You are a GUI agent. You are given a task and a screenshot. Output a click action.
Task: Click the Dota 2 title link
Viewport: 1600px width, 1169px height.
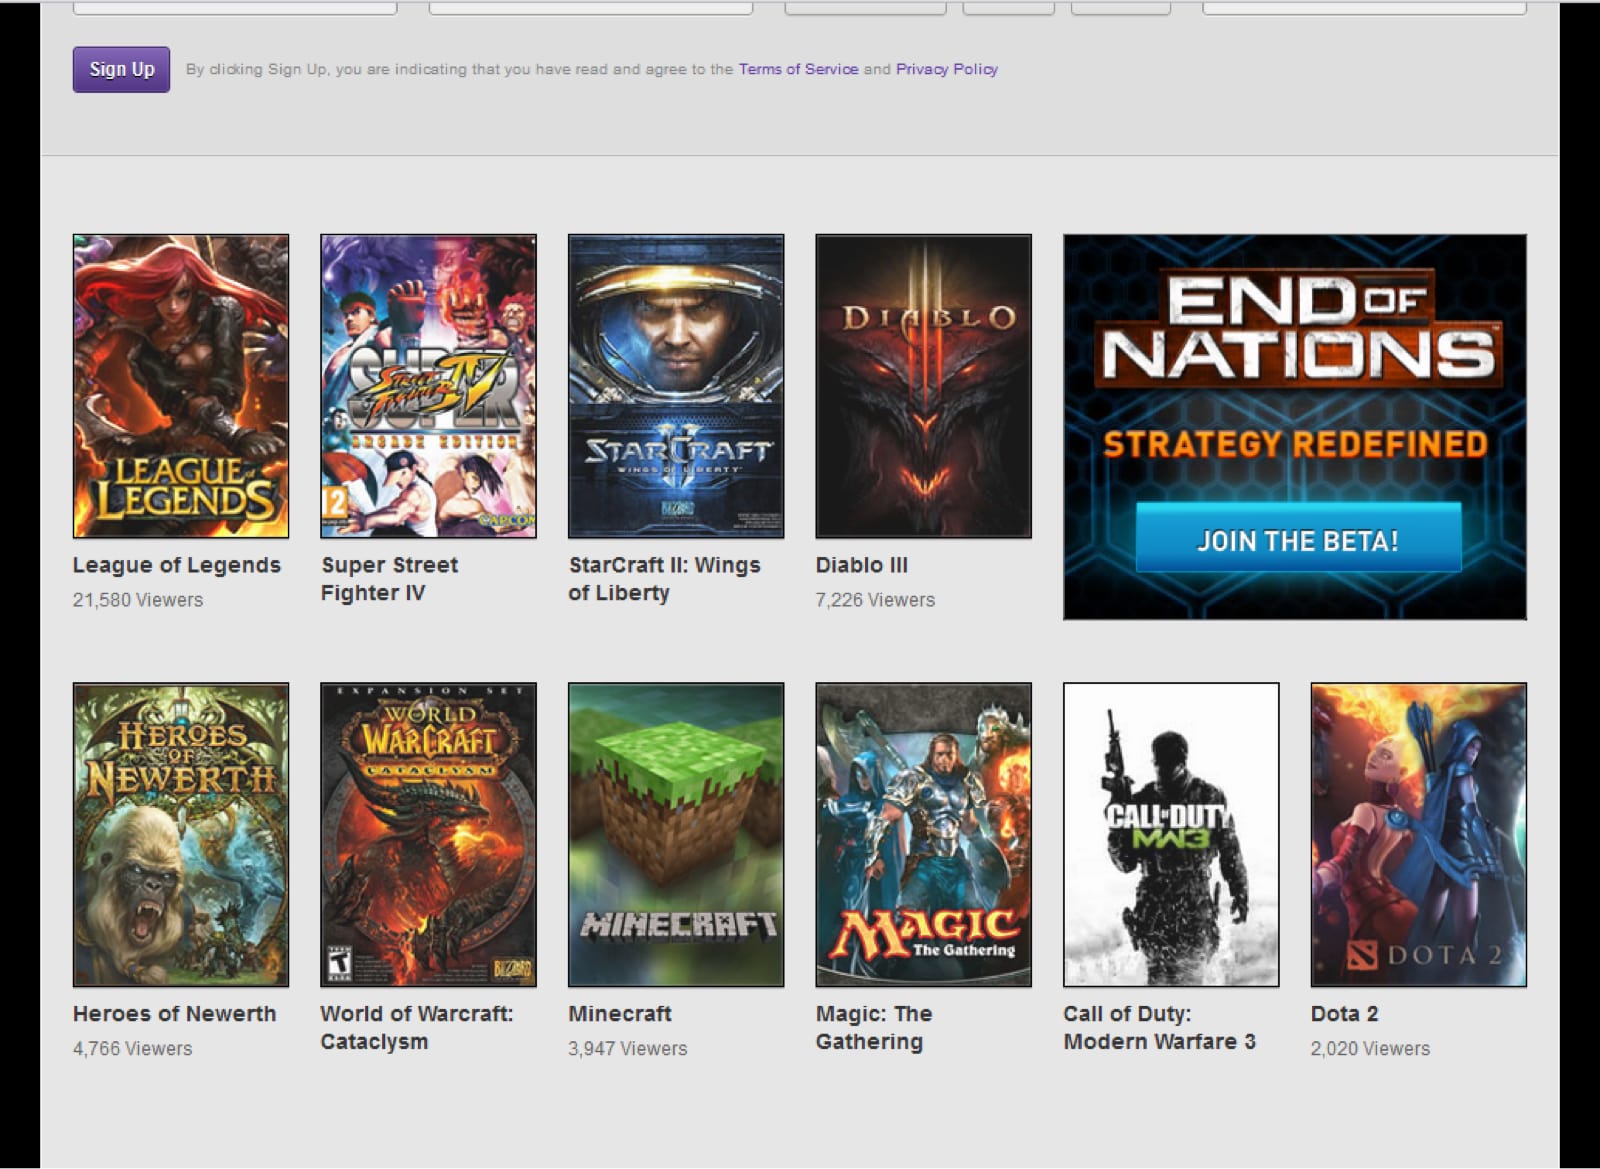coord(1344,1013)
